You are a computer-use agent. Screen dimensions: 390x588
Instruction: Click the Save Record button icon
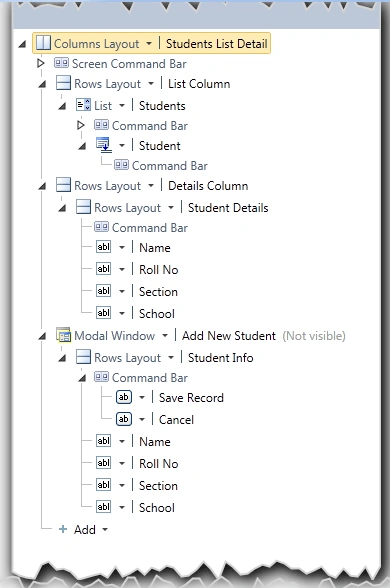[x=124, y=397]
